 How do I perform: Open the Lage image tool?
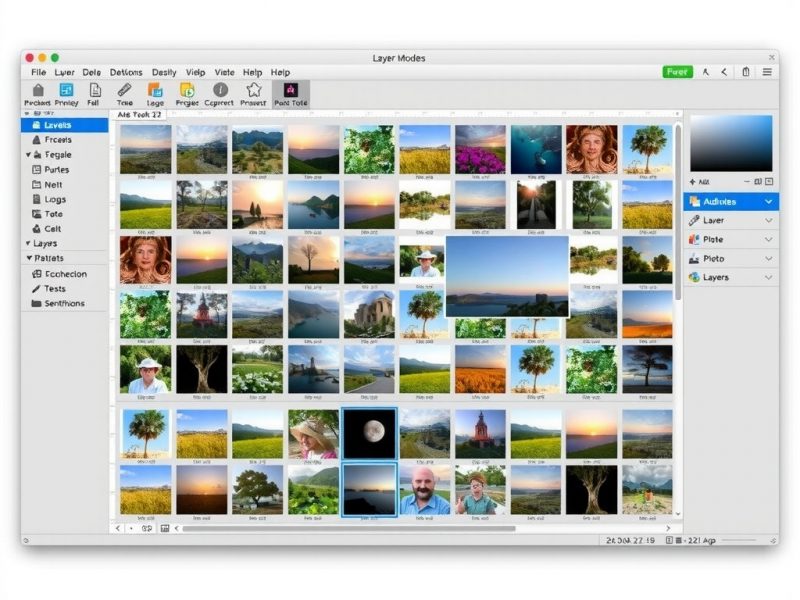coord(155,92)
